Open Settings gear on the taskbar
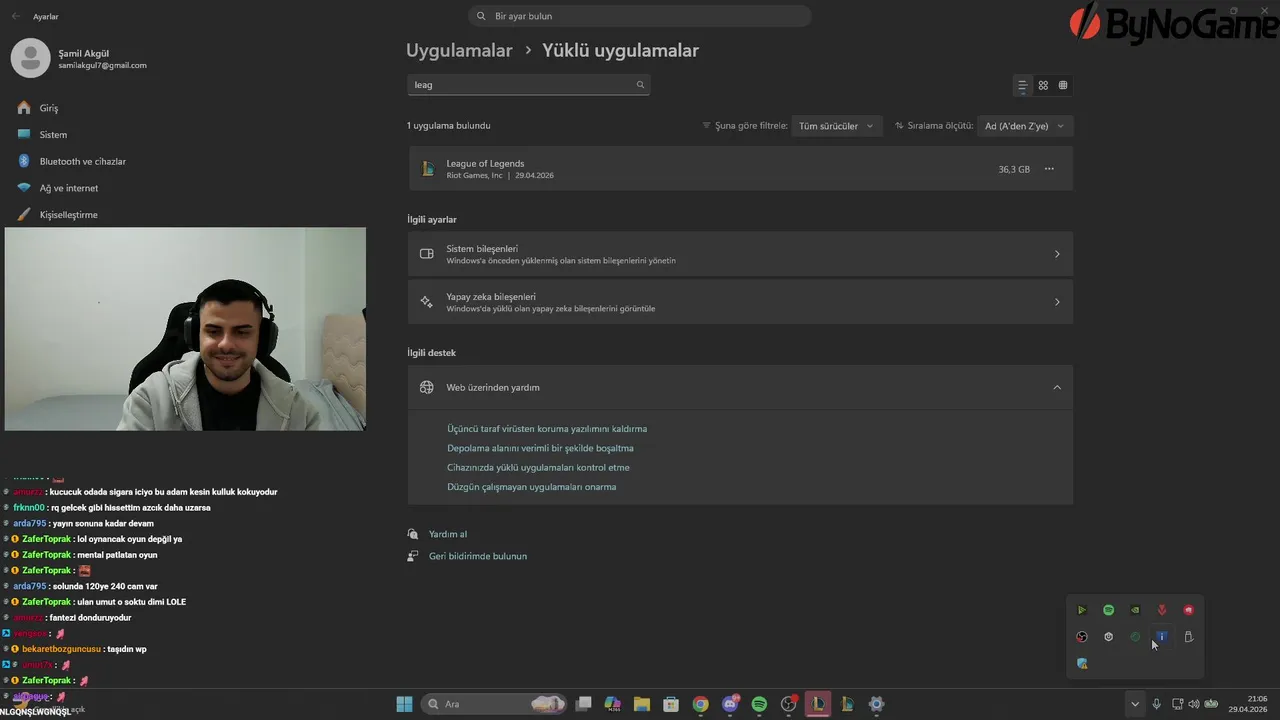 876,704
